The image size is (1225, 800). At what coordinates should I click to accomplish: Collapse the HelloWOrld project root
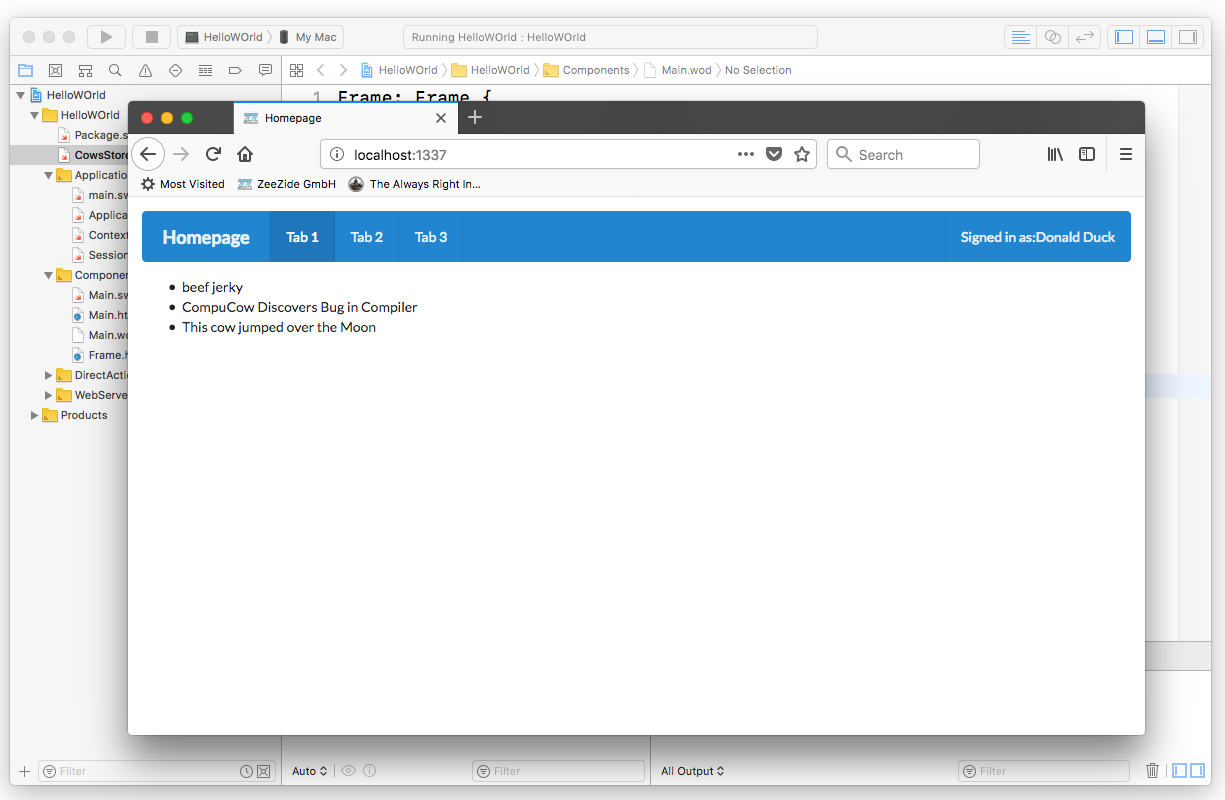pos(20,95)
